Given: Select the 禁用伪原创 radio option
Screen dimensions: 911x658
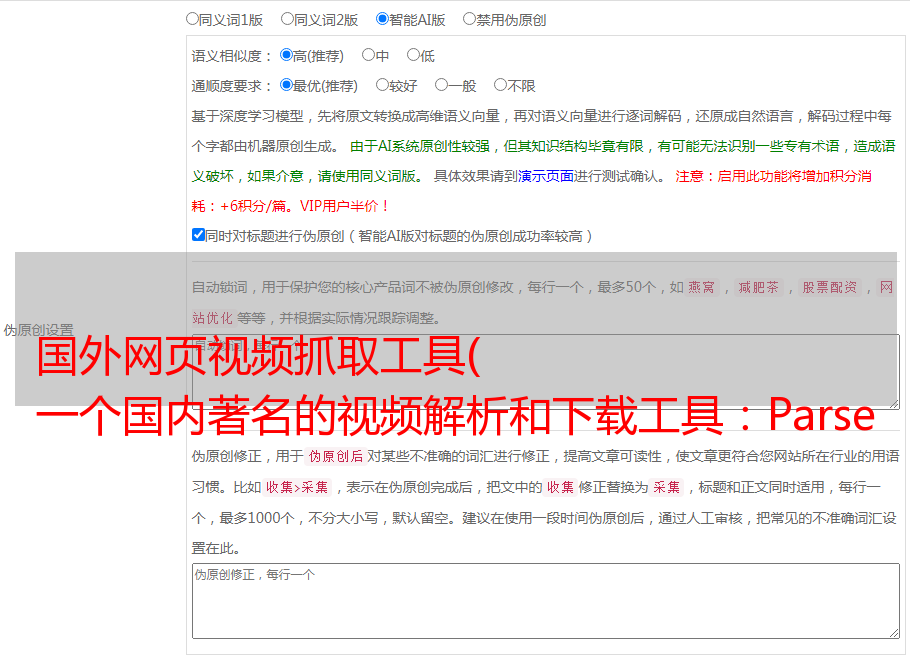Looking at the screenshot, I should [x=469, y=19].
